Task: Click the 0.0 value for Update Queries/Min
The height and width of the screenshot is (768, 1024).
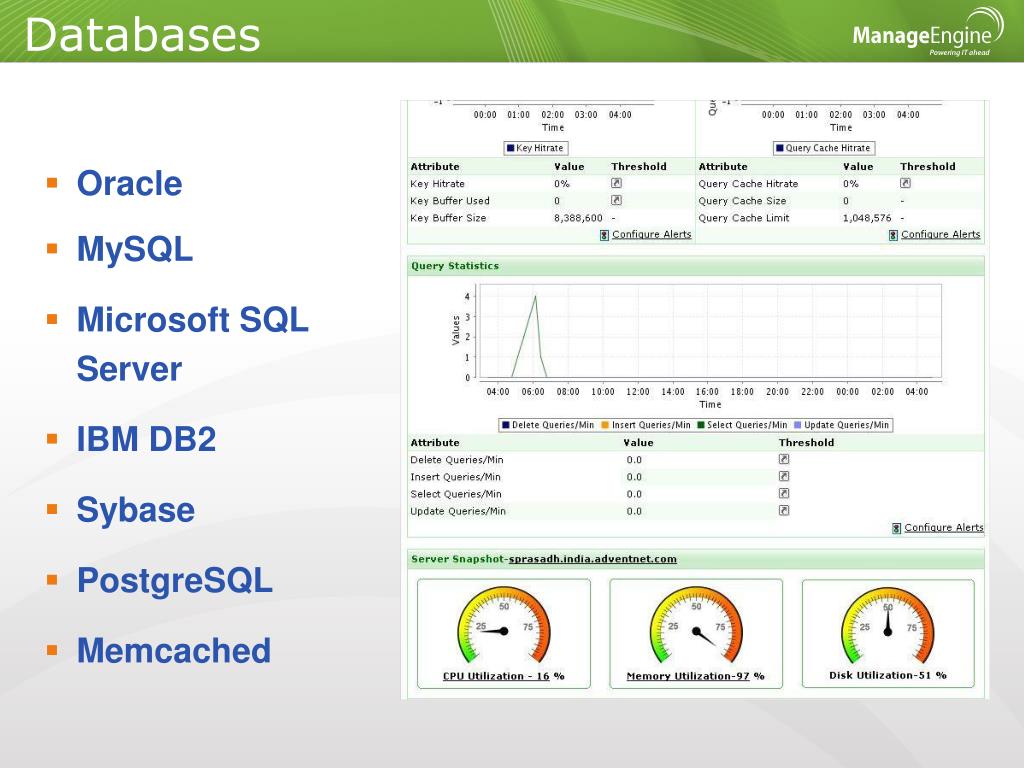Action: tap(634, 511)
